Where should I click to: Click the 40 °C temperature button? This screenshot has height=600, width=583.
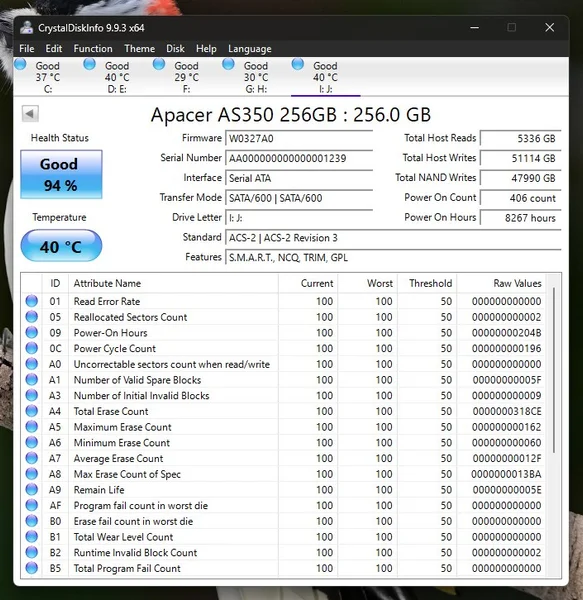[x=61, y=246]
